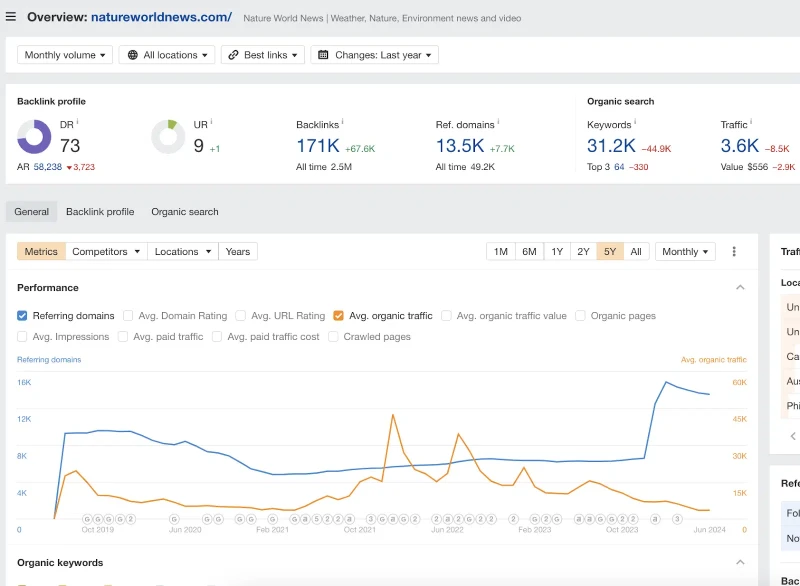Click AR value 58,238
The image size is (800, 586).
click(x=47, y=167)
